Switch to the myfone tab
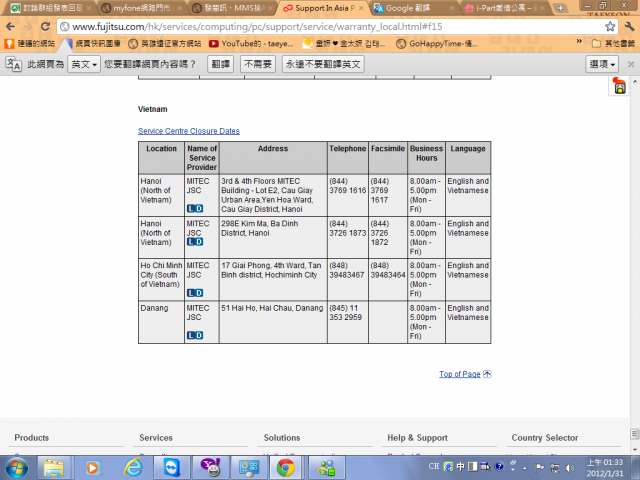This screenshot has height=480, width=640. 141,8
